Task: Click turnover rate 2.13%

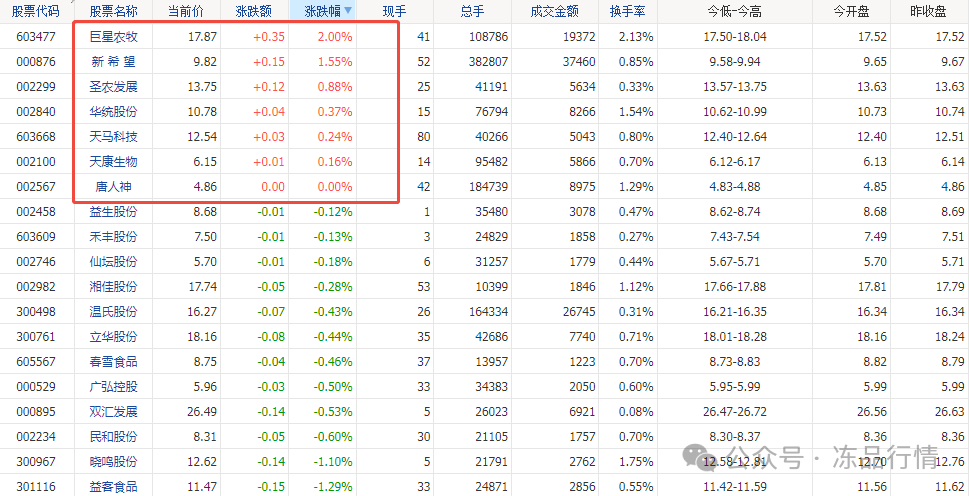Action: [x=636, y=37]
